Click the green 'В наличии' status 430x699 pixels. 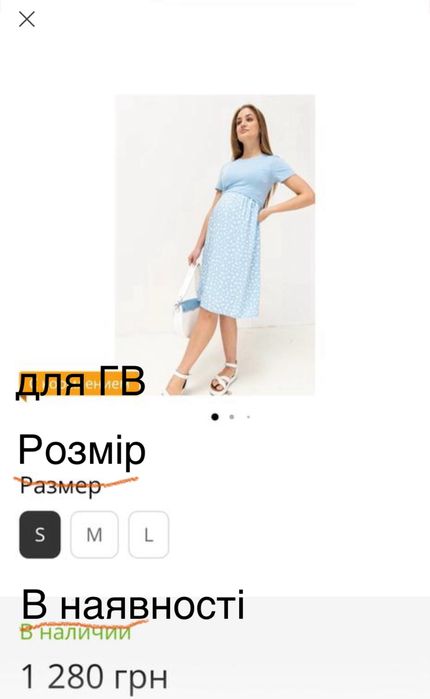click(76, 632)
